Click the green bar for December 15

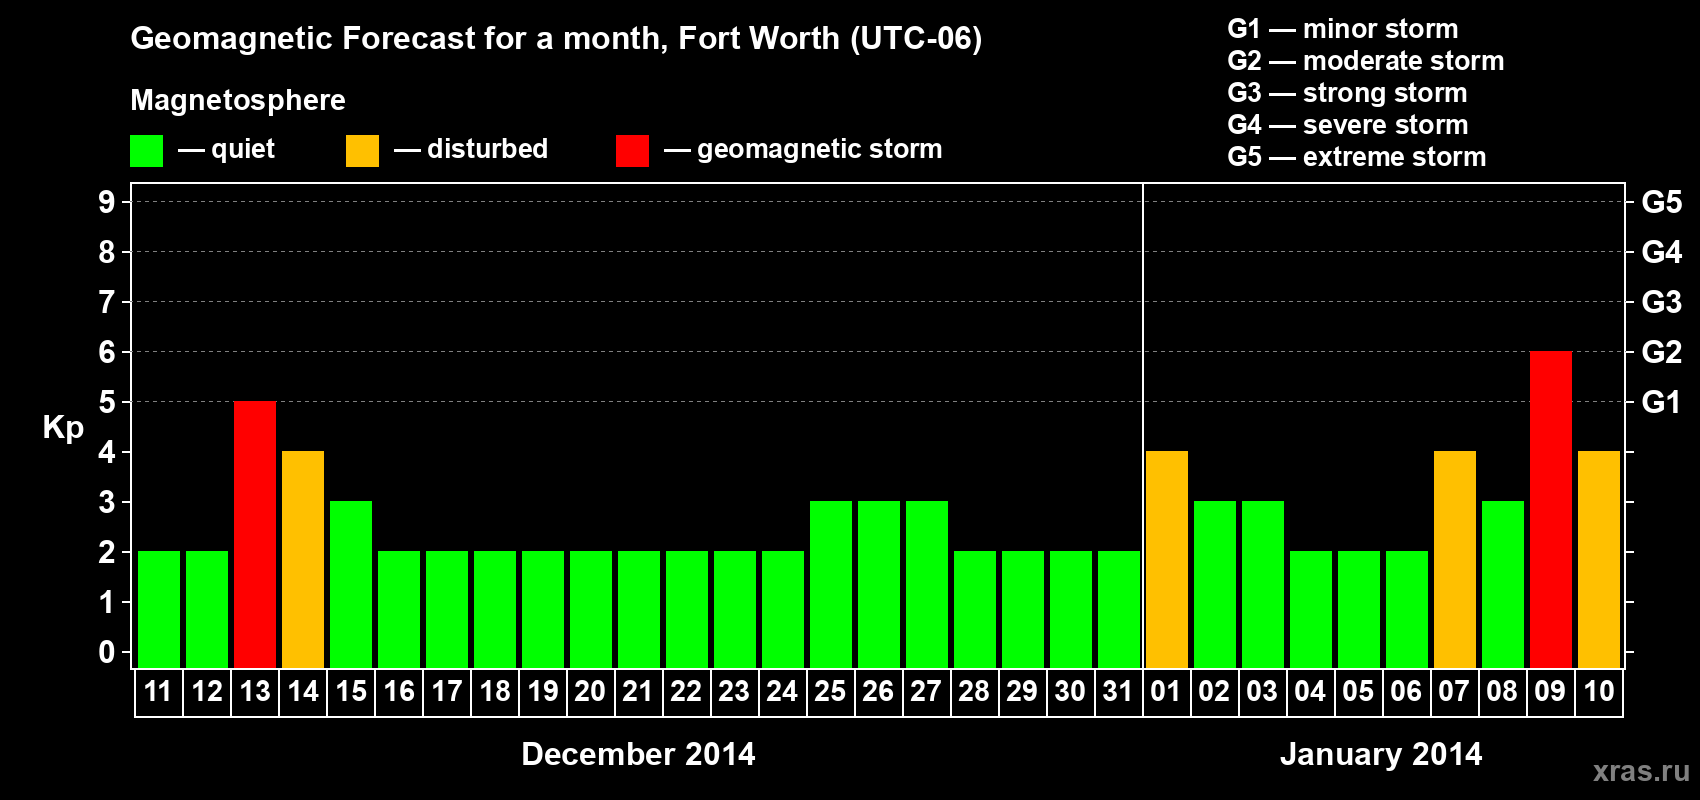coord(351,585)
